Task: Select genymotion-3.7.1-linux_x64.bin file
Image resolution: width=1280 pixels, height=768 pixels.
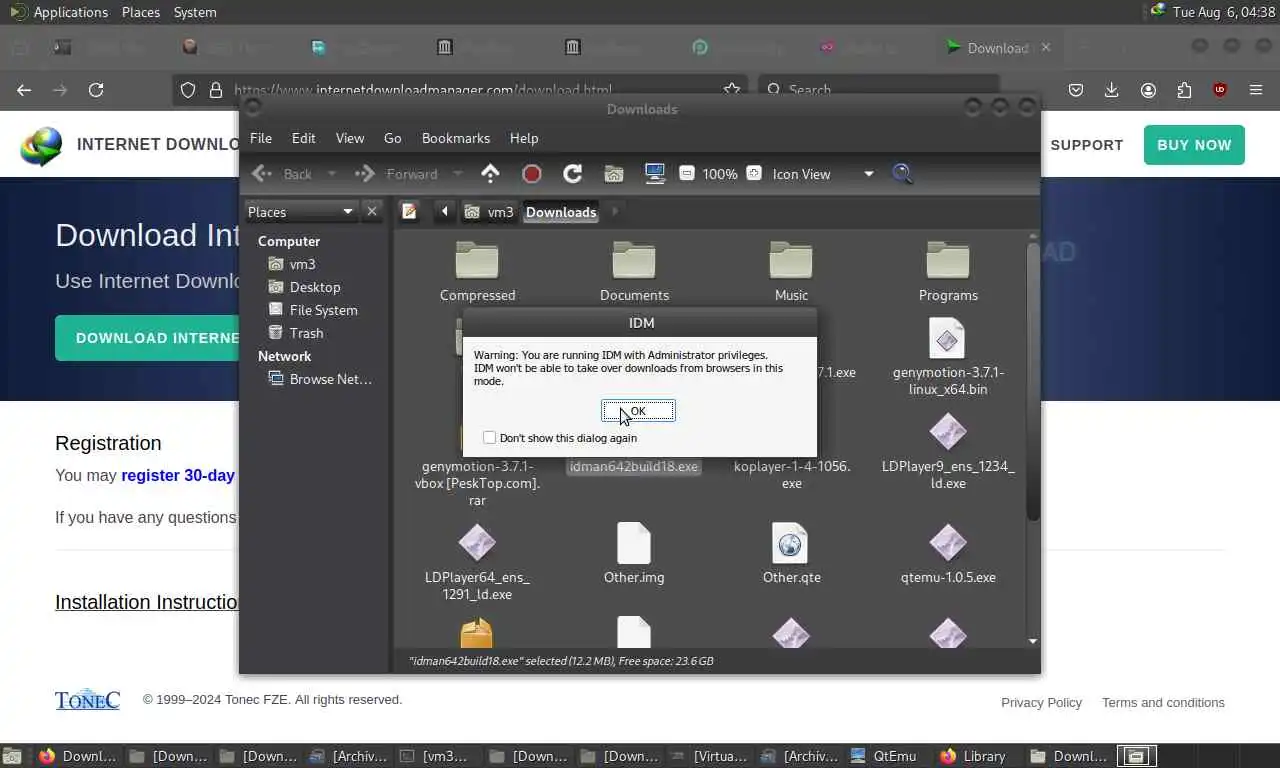Action: point(948,357)
